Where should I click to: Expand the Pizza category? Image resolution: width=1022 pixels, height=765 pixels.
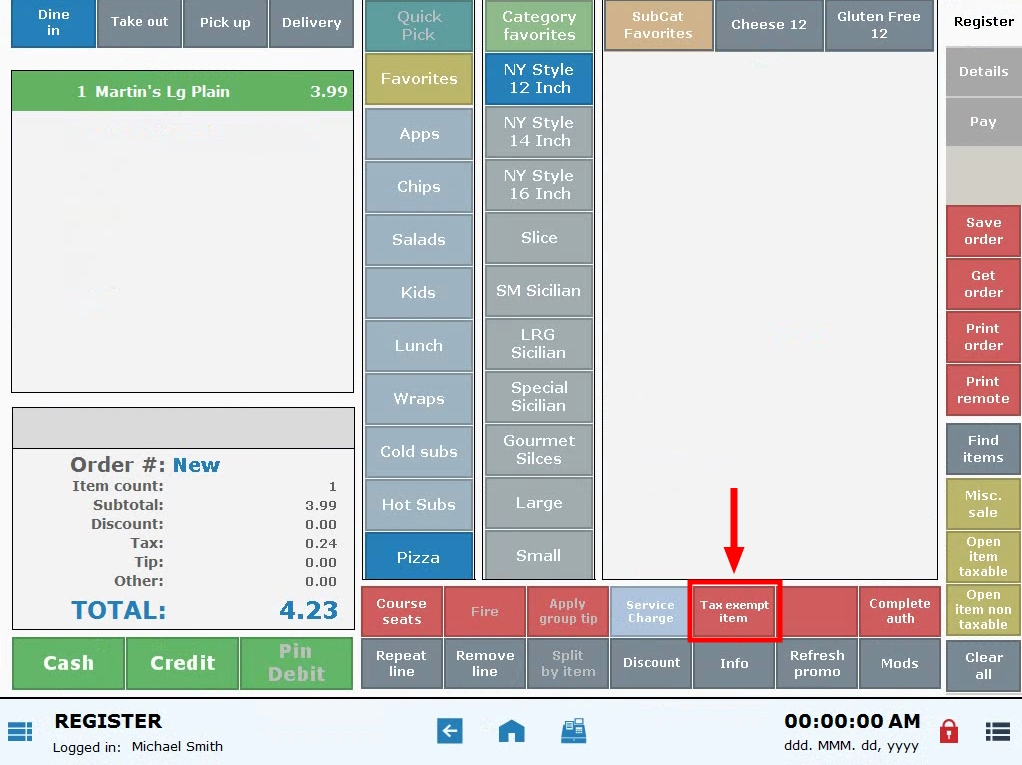click(x=418, y=557)
